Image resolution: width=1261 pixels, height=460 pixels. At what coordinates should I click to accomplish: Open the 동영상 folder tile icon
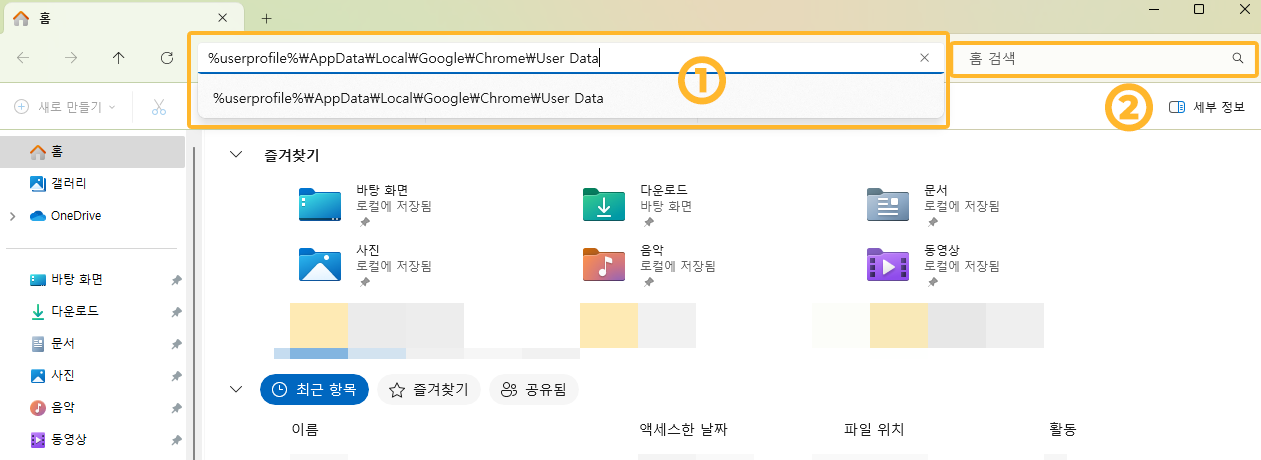(888, 265)
